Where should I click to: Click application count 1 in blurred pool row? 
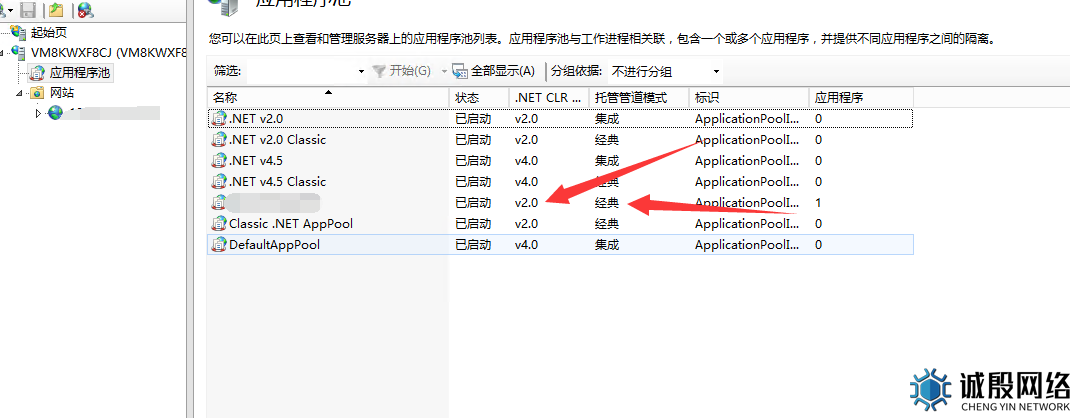(x=819, y=203)
